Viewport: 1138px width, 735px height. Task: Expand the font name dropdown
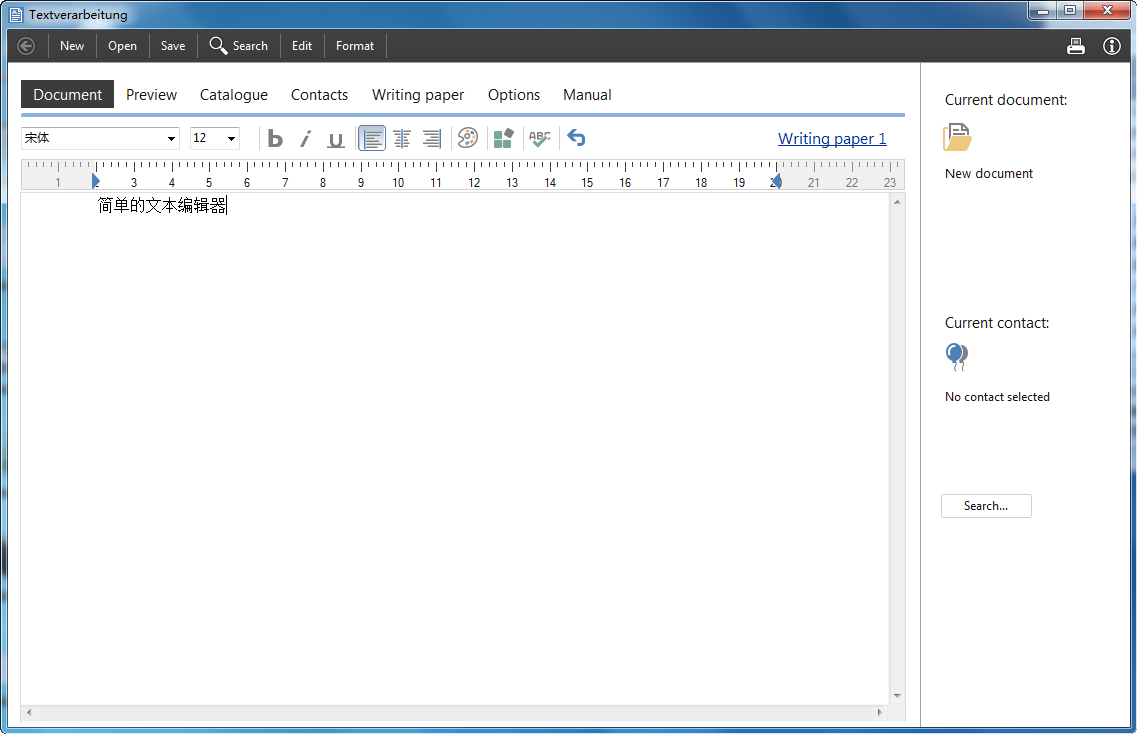(171, 138)
